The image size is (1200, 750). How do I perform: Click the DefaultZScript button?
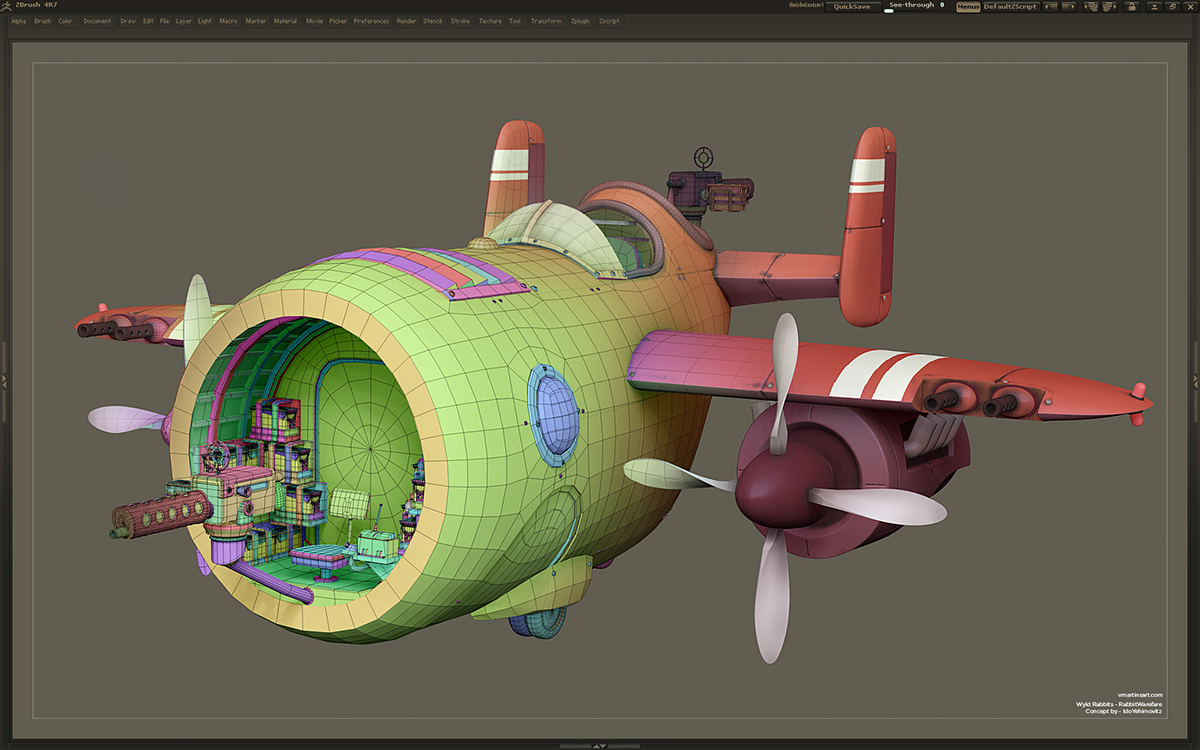tap(1011, 6)
